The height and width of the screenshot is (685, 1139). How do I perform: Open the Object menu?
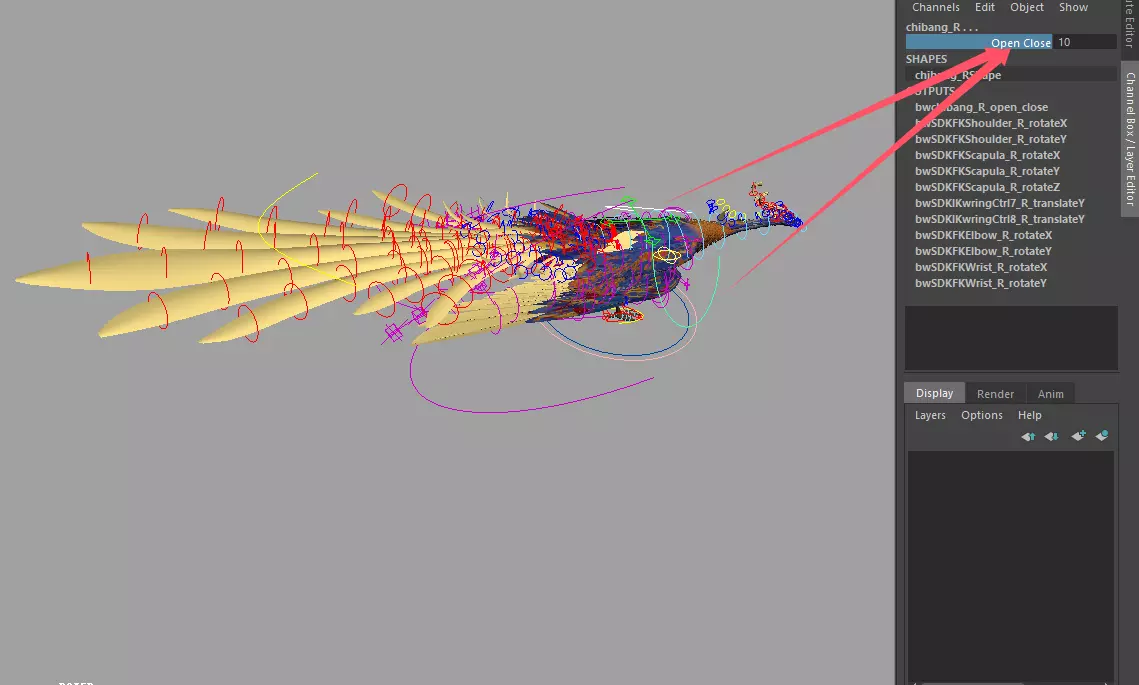1026,7
